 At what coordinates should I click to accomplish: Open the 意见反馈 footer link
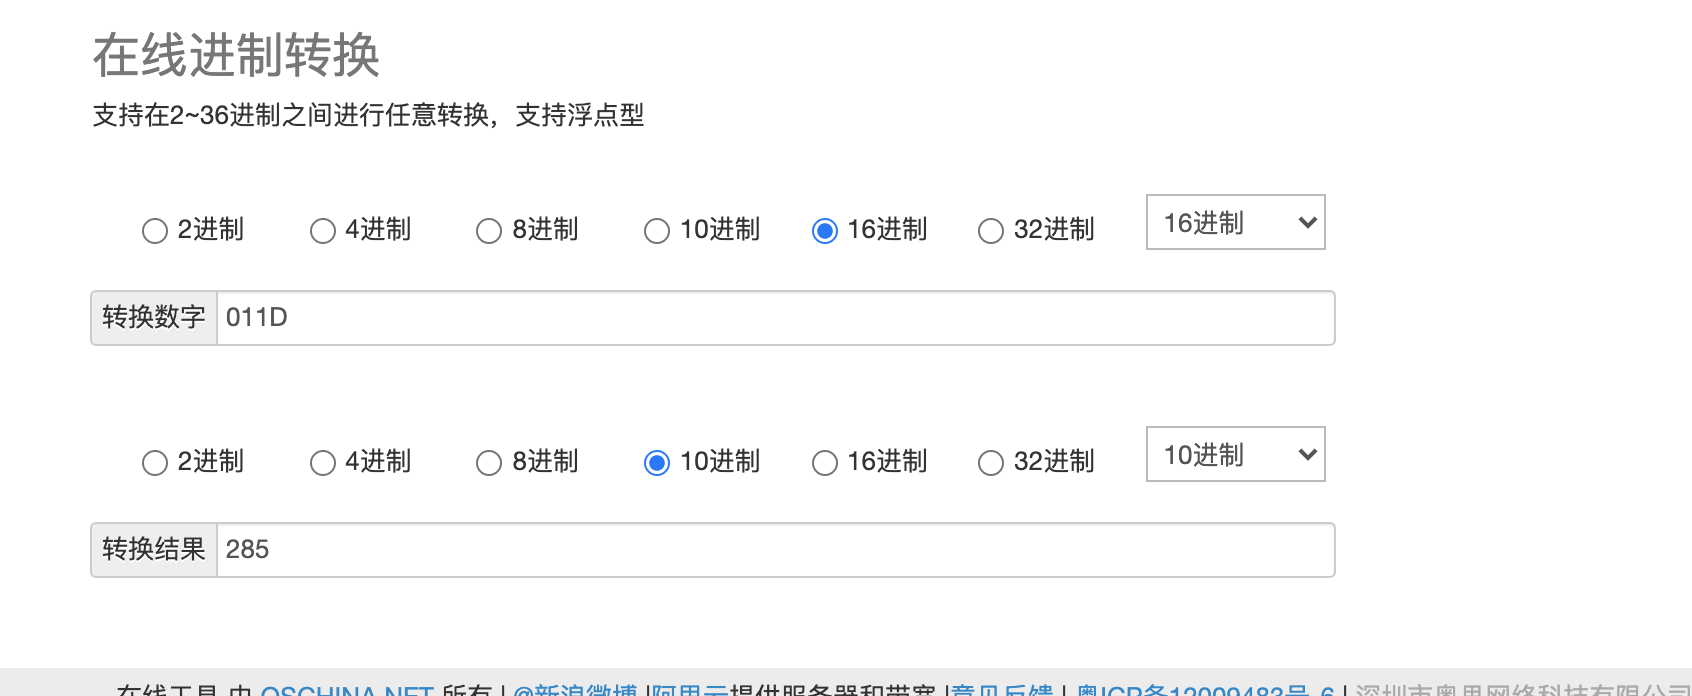(1002, 690)
